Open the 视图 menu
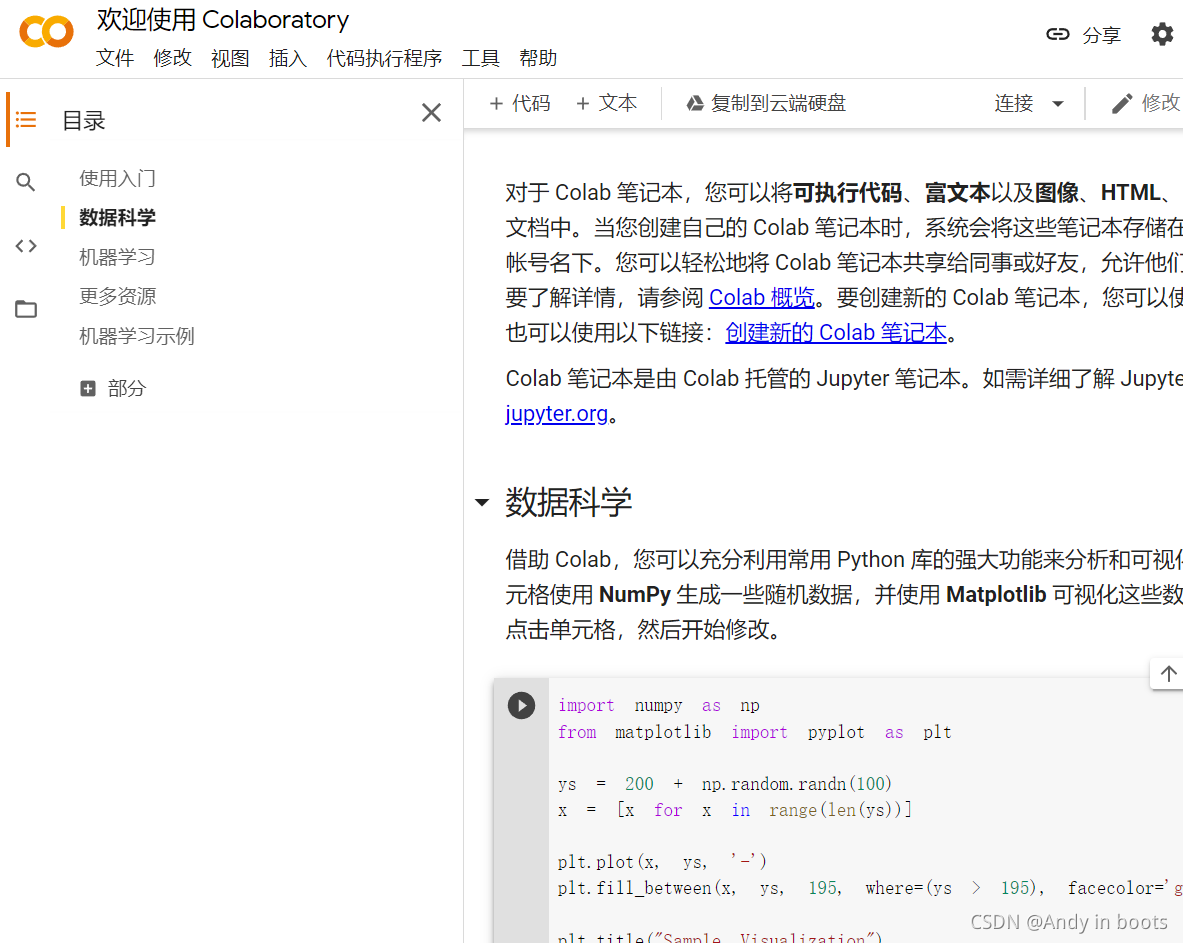Image resolution: width=1183 pixels, height=943 pixels. [x=230, y=58]
